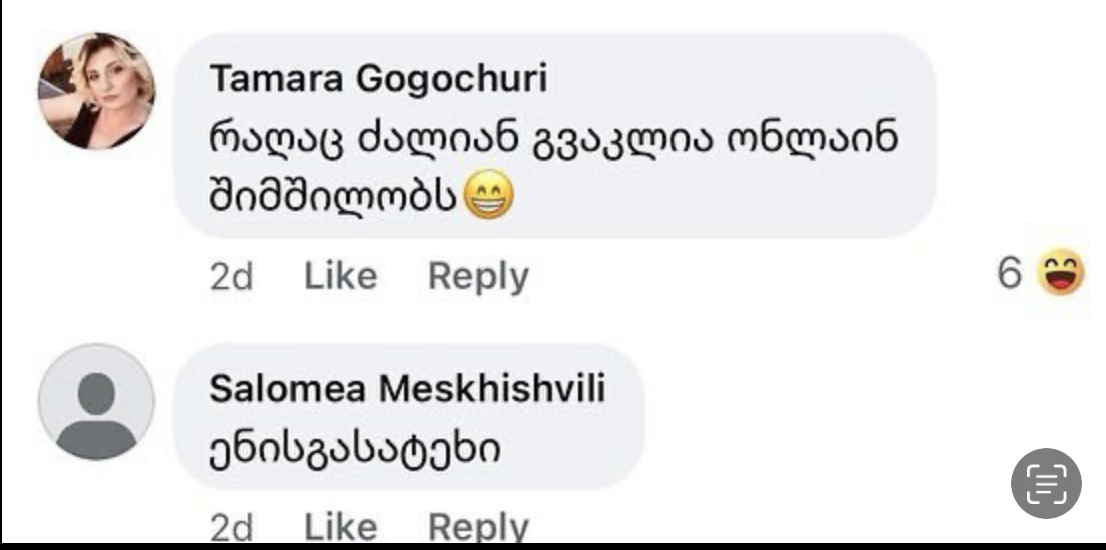Reply to Salomea Meskhishvili's comment
Viewport: 1106px width, 550px height.
[x=477, y=527]
